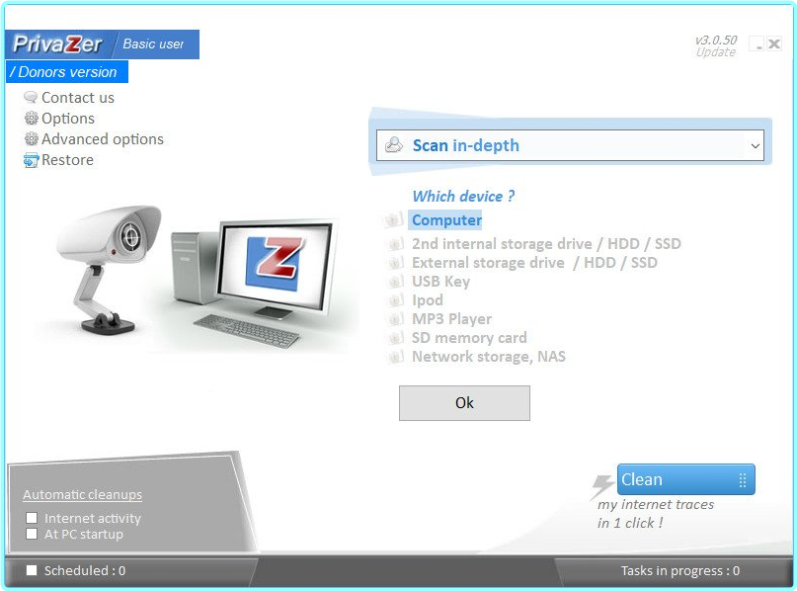Screen dimensions: 797x591
Task: Open the Automatic cleanups link
Action: tap(82, 494)
